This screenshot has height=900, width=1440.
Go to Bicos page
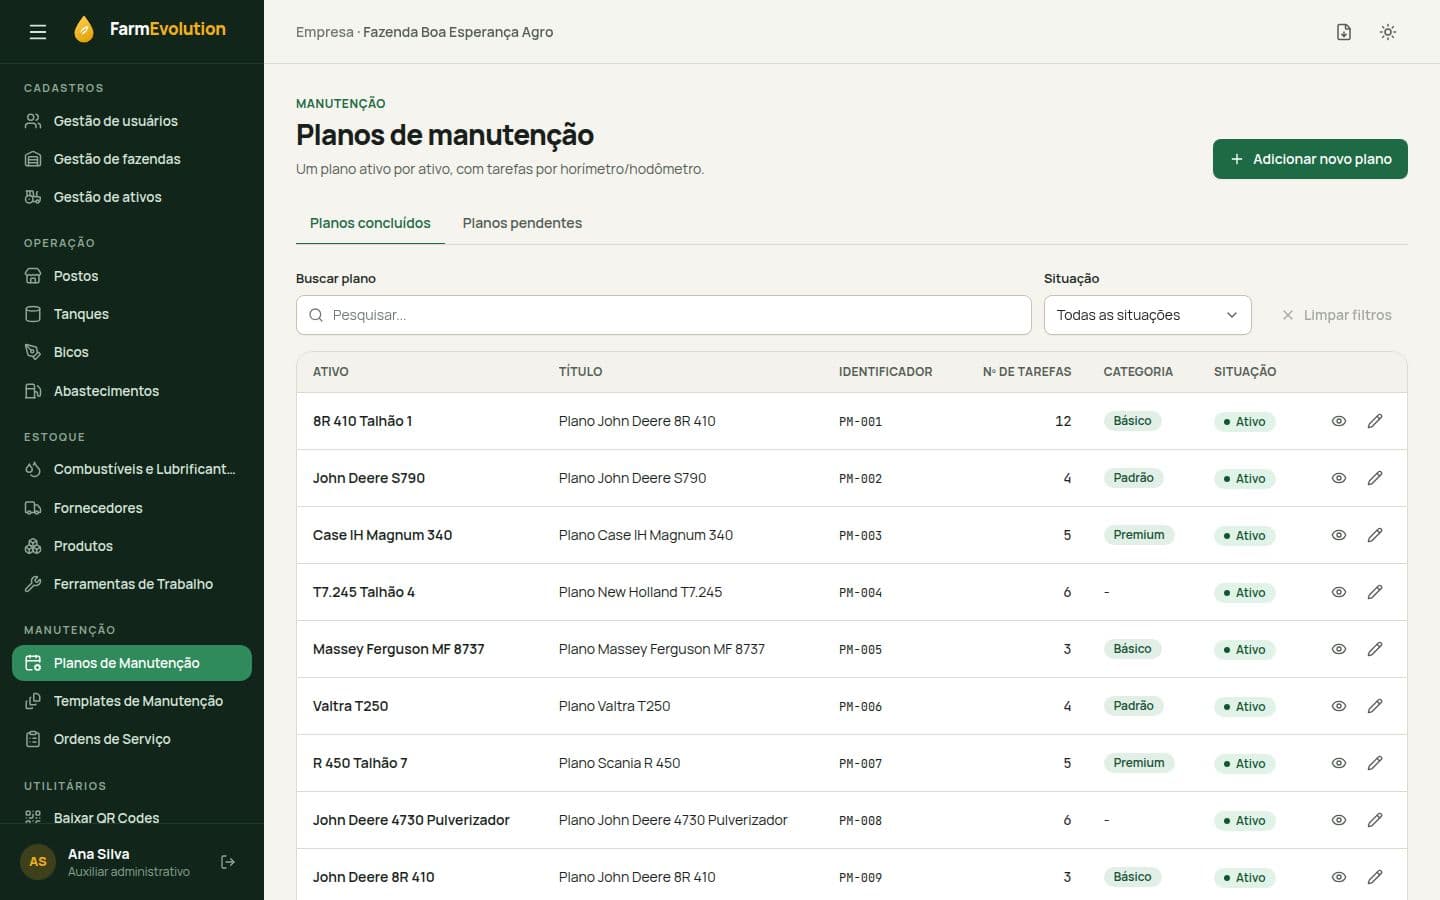[132, 352]
